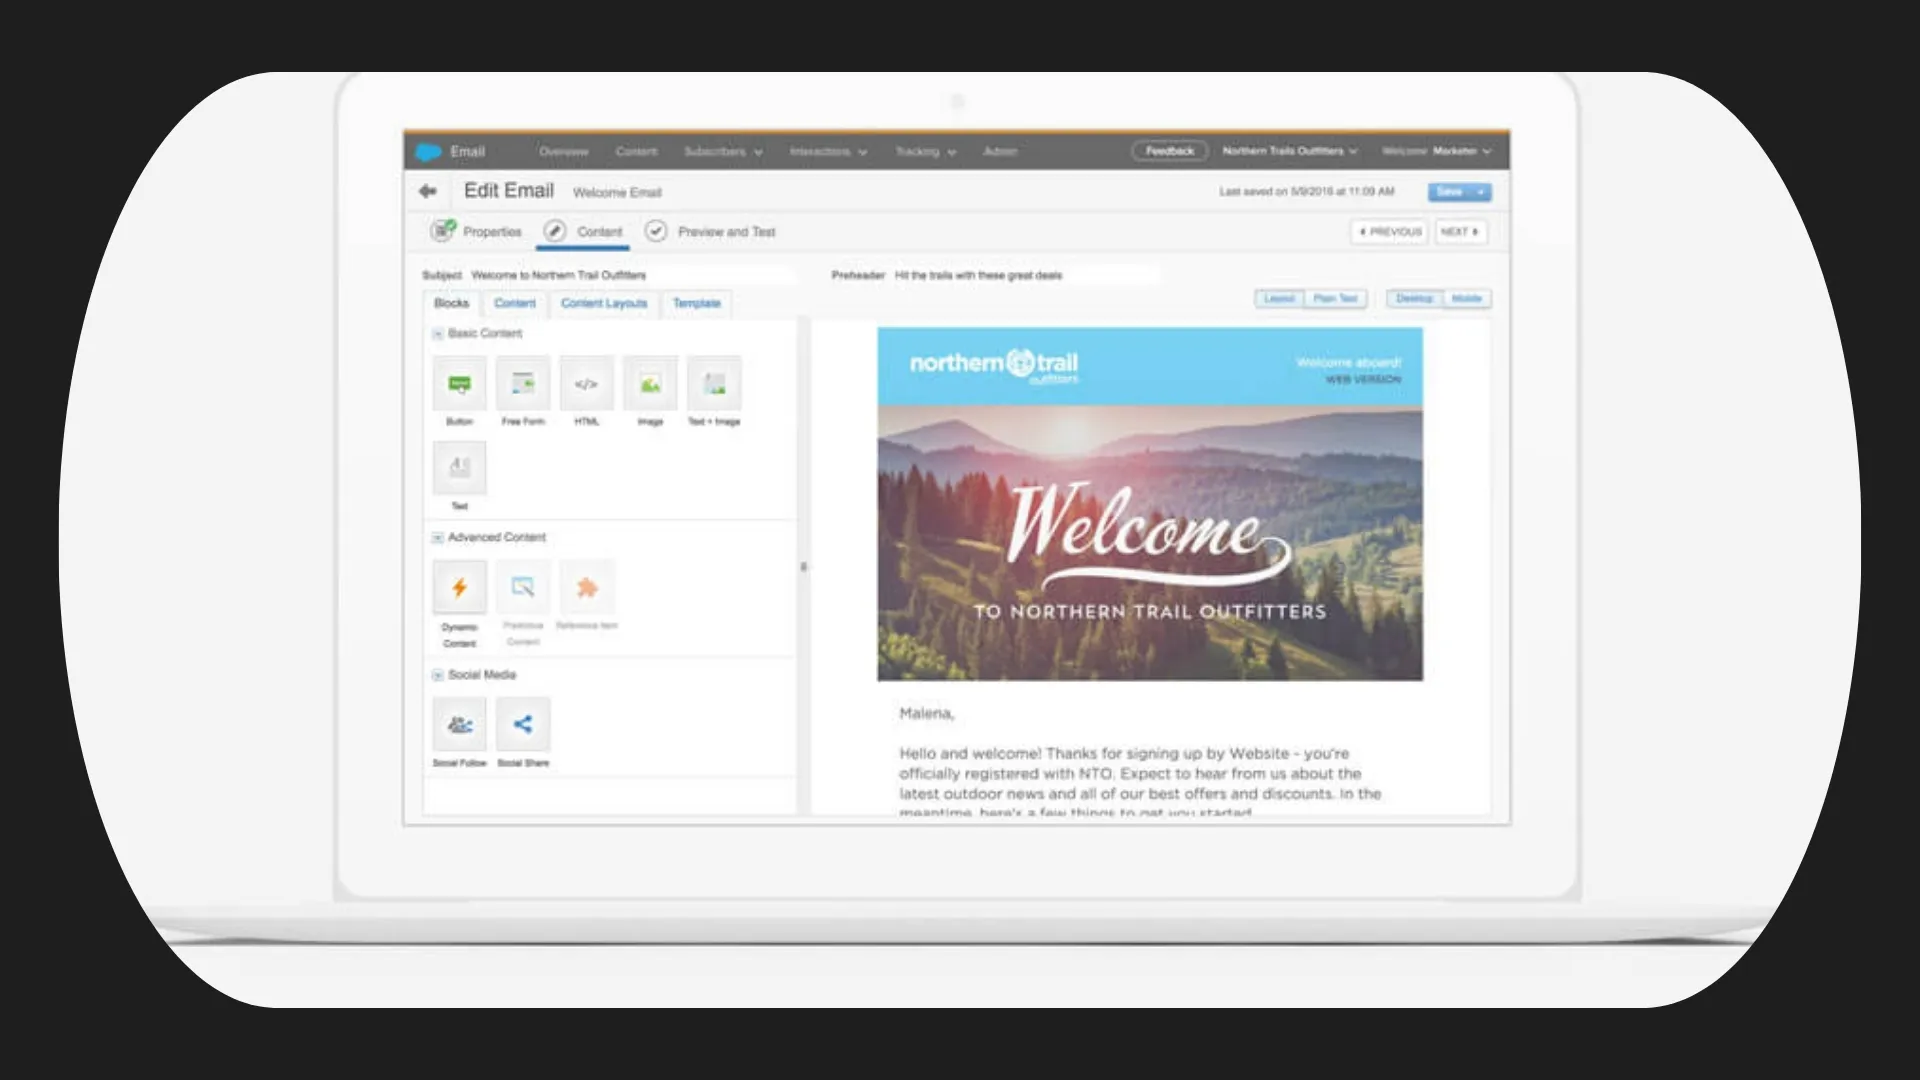1920x1080 pixels.
Task: Open the Interactions dropdown menu
Action: (828, 152)
